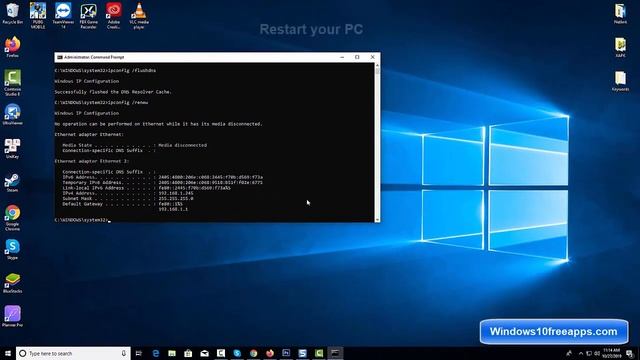Open Adobe Creative Cloud desktop shortcut
This screenshot has width=640, height=360.
tap(114, 15)
